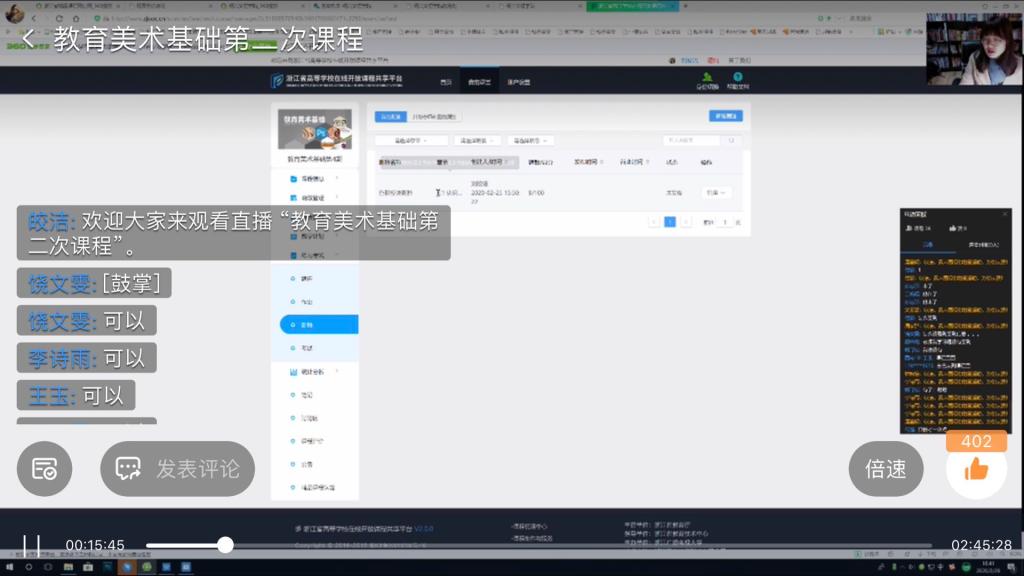Open the round notes checklist icon button
The height and width of the screenshot is (576, 1024).
click(45, 469)
